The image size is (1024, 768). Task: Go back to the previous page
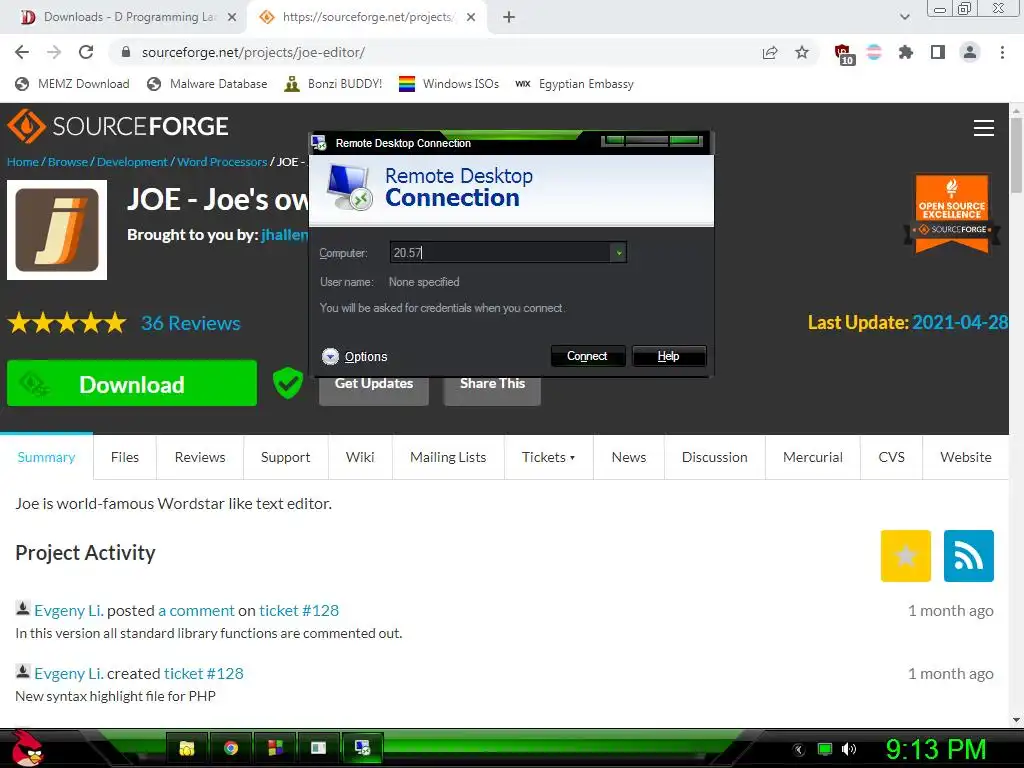22,52
